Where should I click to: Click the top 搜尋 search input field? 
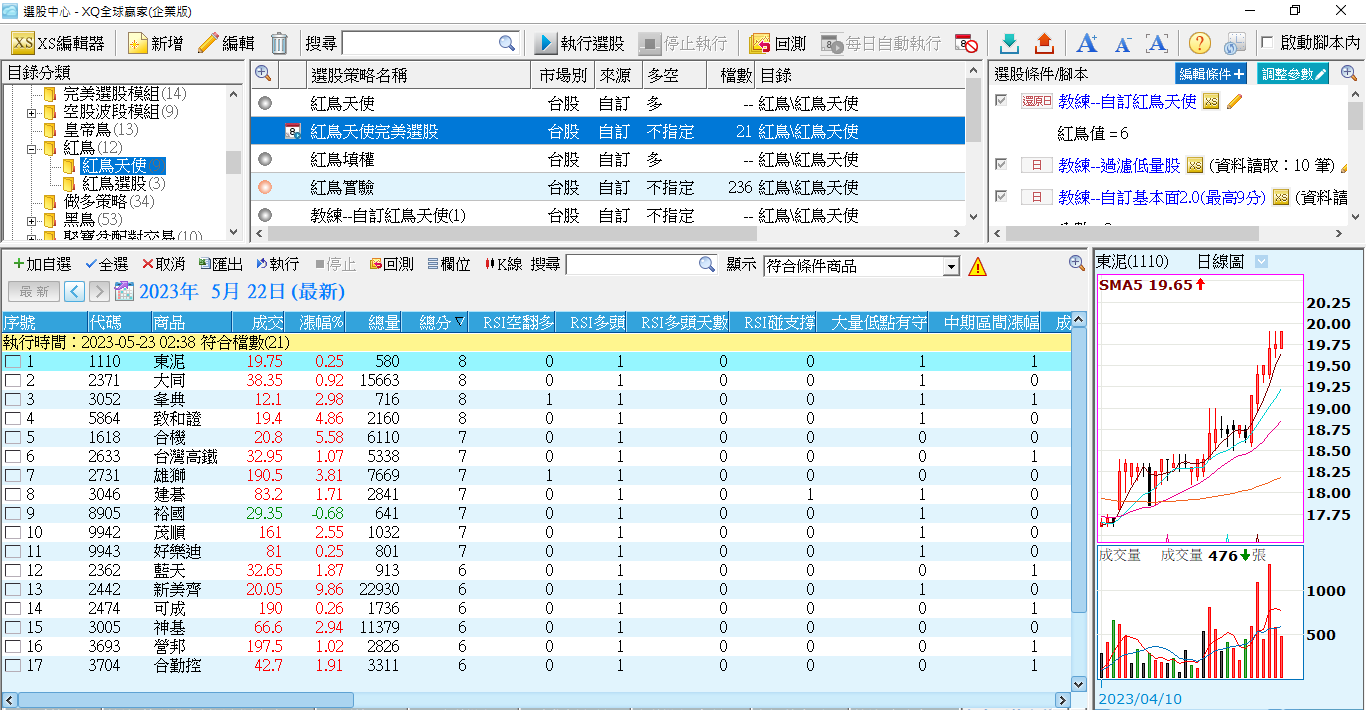pos(420,44)
